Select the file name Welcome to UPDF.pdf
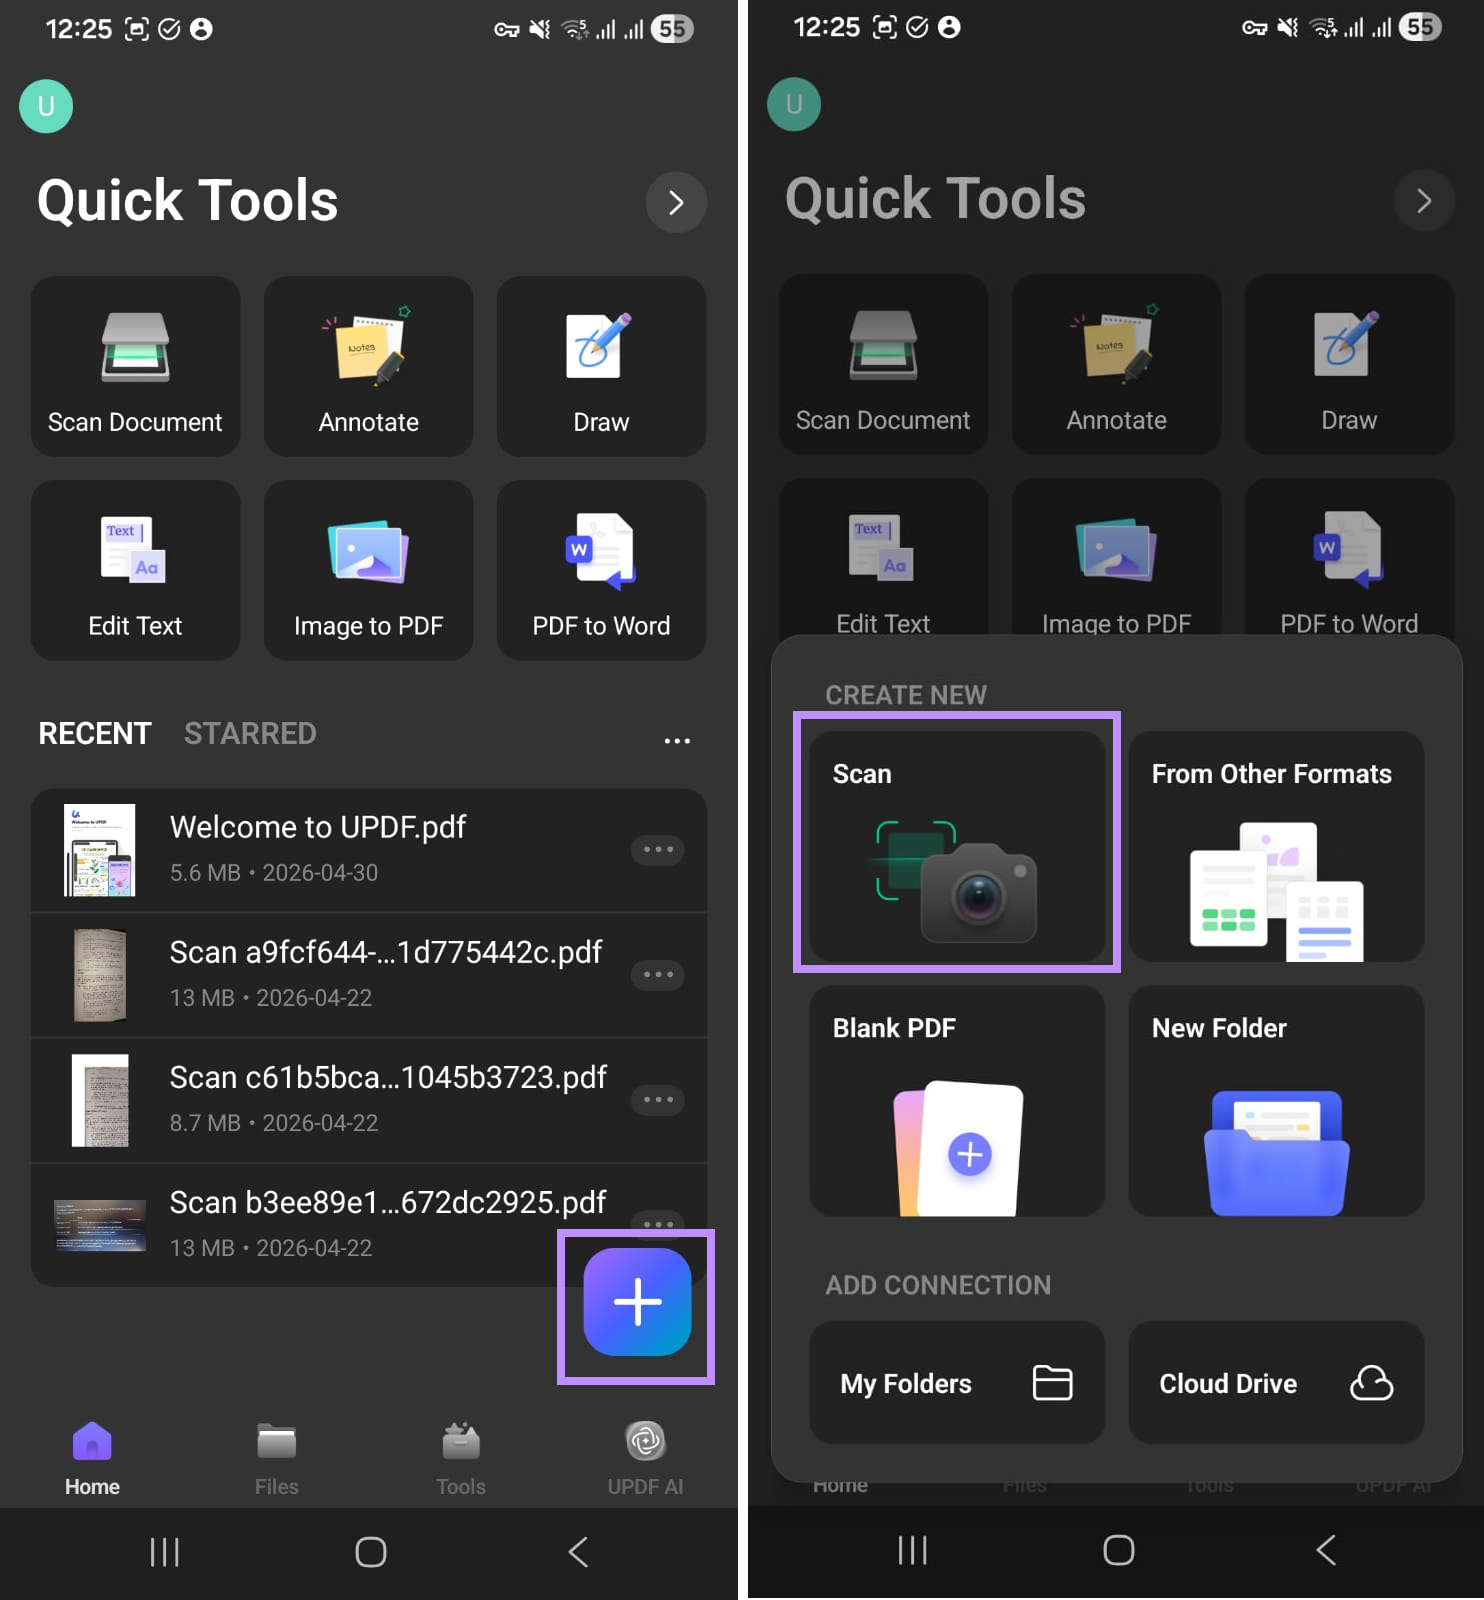This screenshot has width=1484, height=1600. (318, 828)
